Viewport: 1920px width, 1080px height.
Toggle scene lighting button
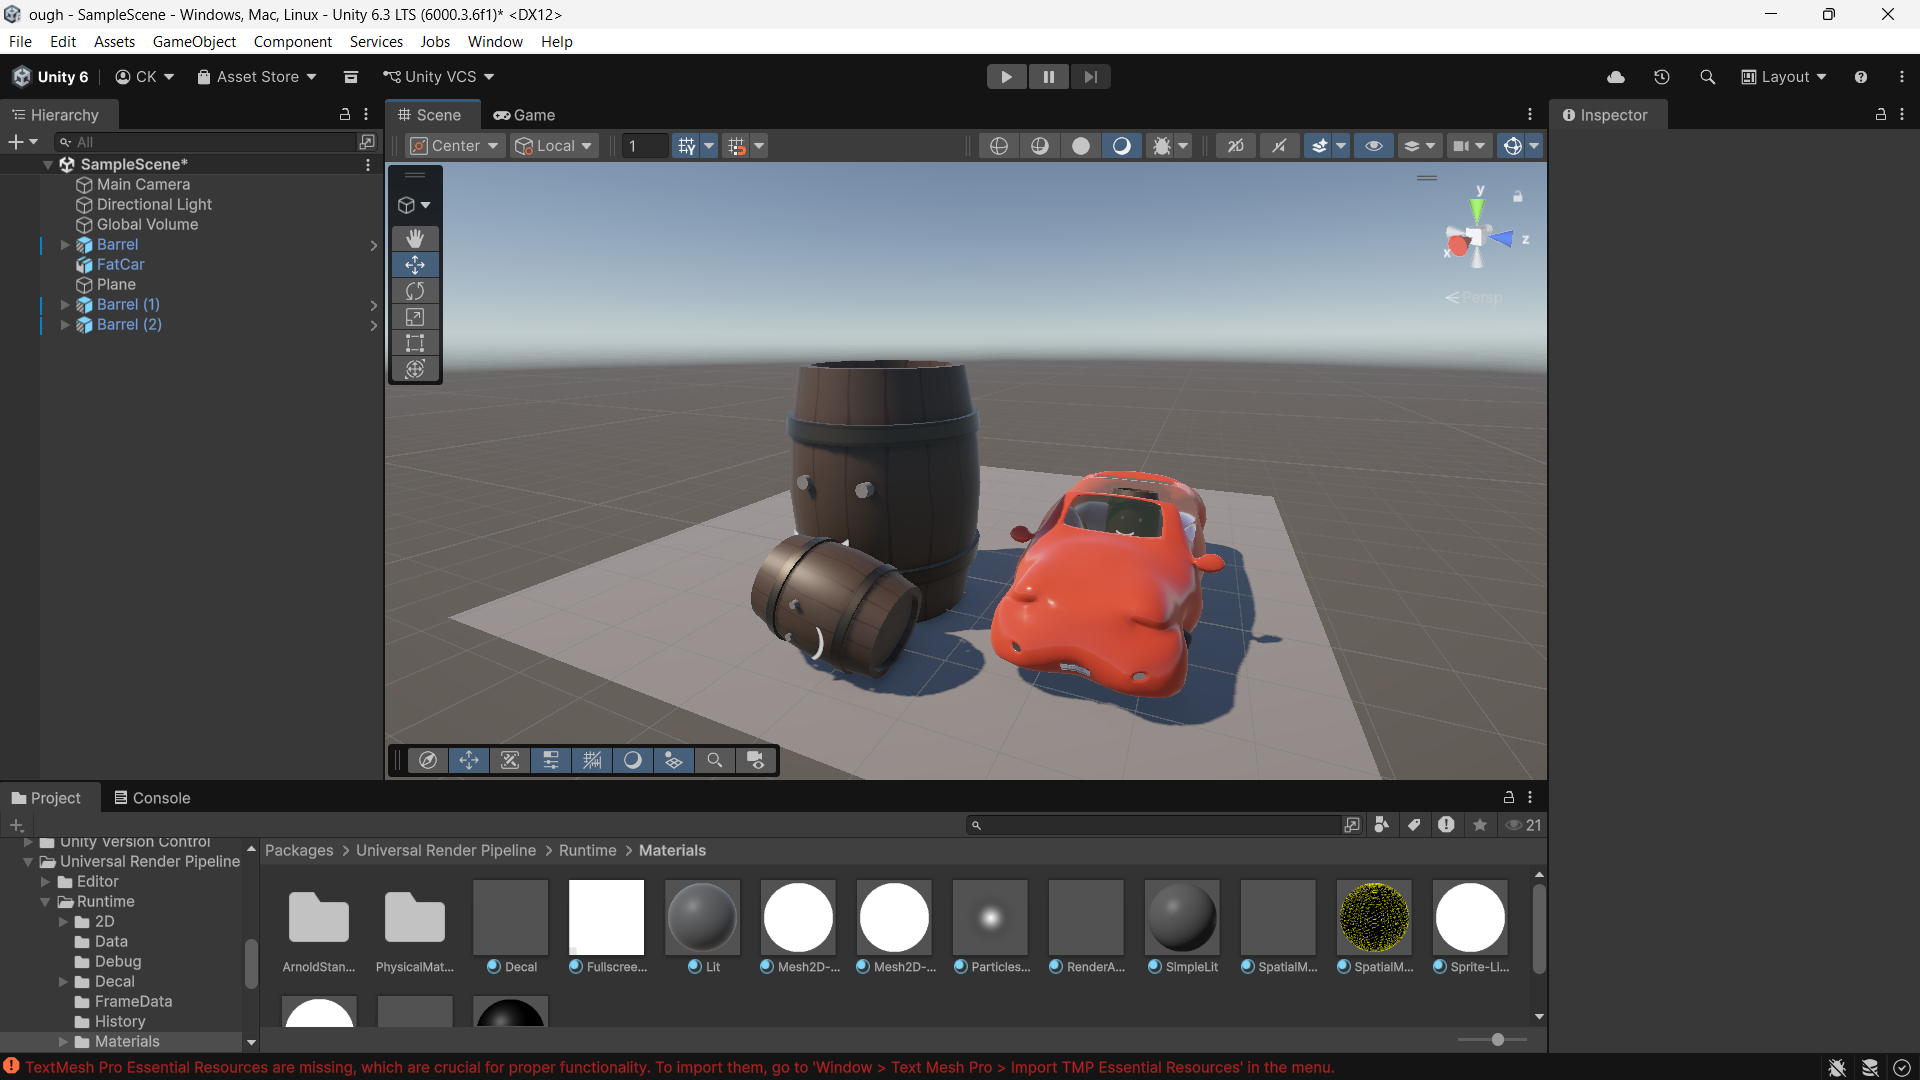(1121, 146)
